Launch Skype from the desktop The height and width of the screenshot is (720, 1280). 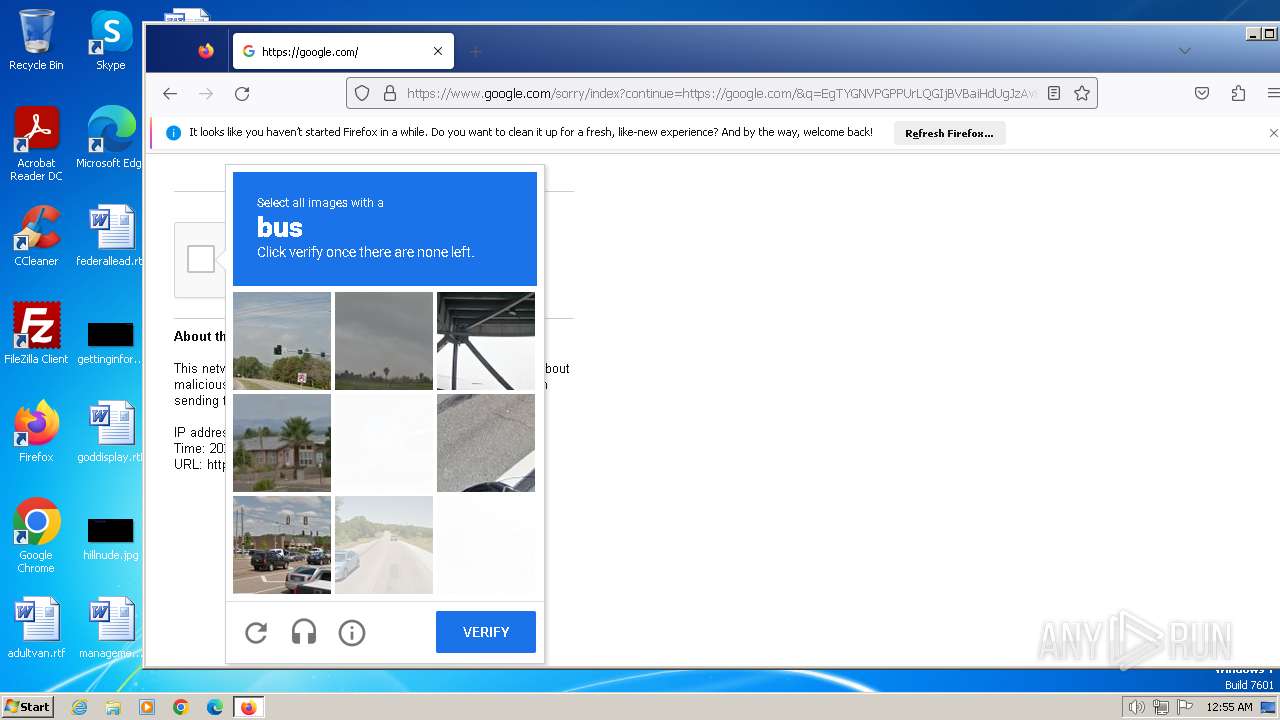tap(111, 40)
